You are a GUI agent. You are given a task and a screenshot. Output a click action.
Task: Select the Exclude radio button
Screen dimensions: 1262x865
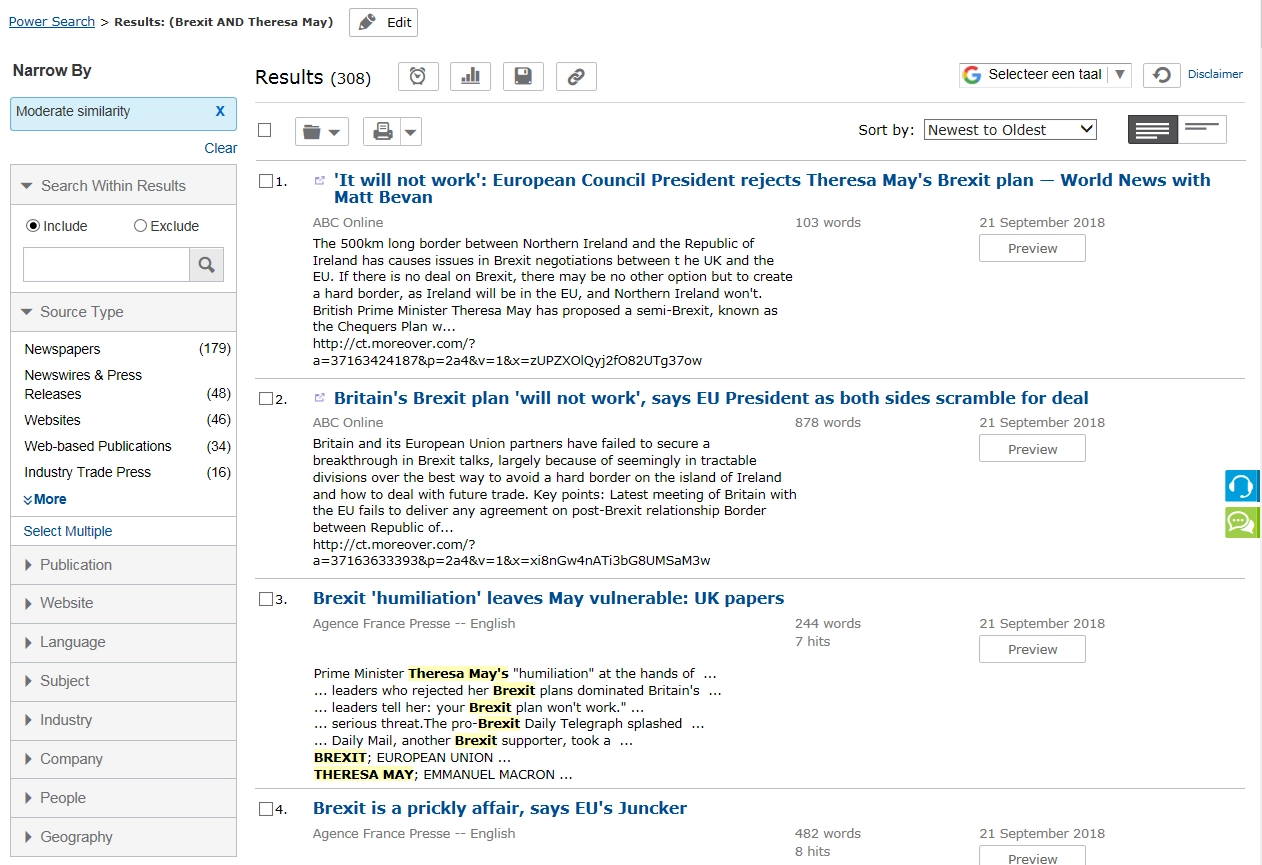140,226
